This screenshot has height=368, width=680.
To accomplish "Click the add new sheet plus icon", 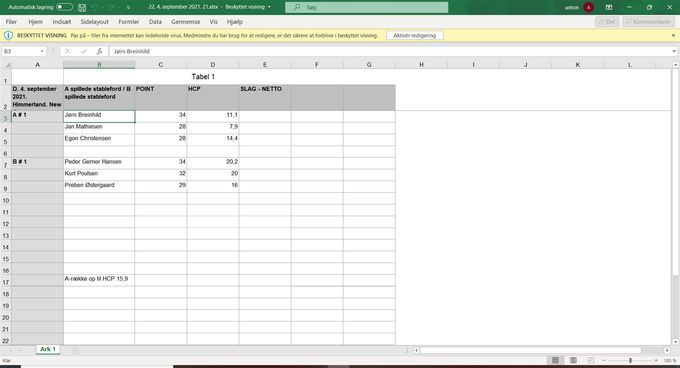I will 75,350.
